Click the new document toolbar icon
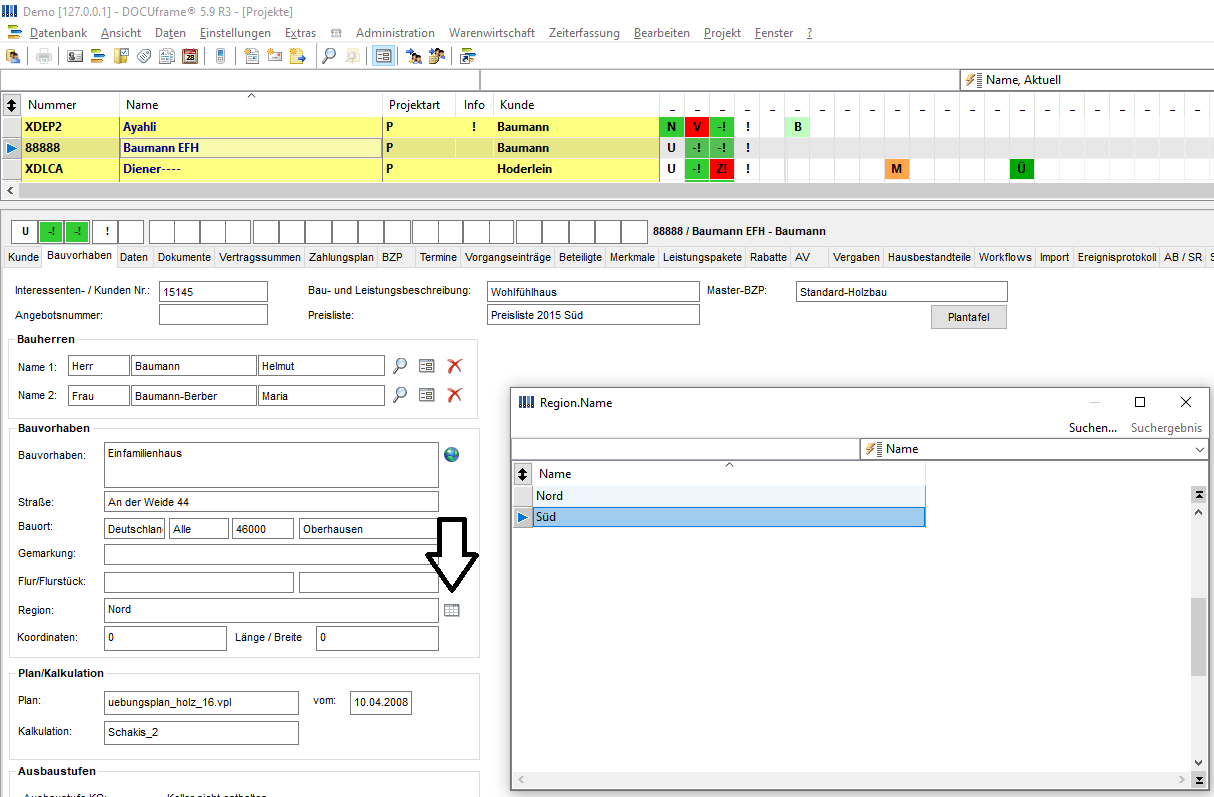 (x=251, y=56)
